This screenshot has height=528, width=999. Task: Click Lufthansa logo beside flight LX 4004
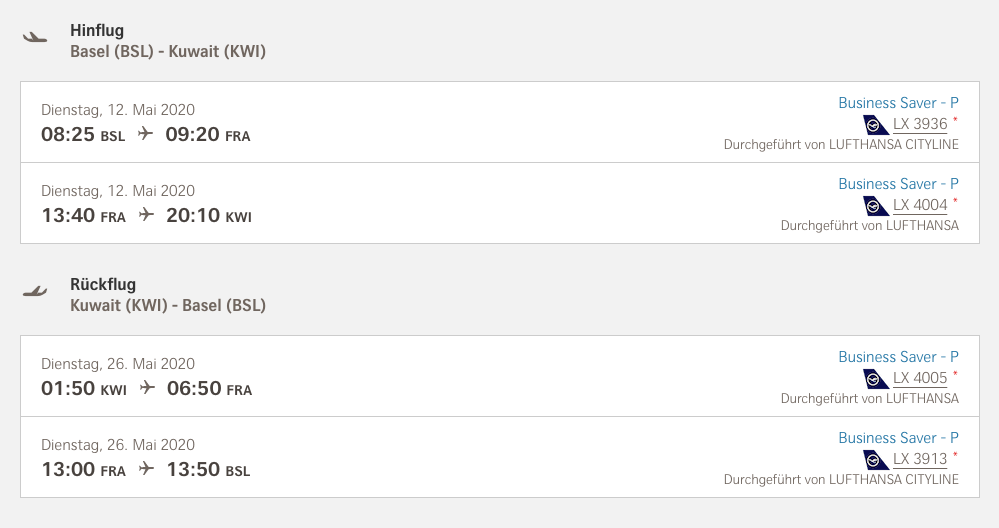(x=876, y=206)
